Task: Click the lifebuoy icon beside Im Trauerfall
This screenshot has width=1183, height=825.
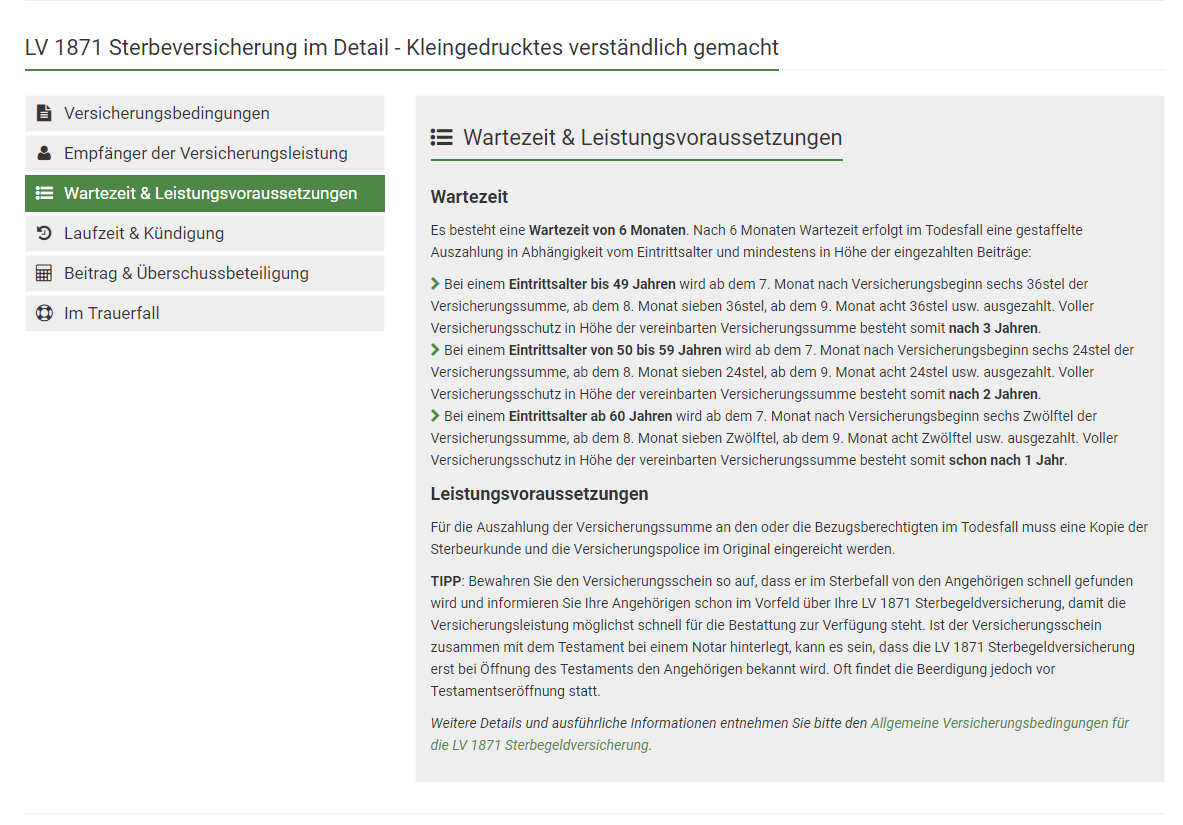Action: click(45, 313)
